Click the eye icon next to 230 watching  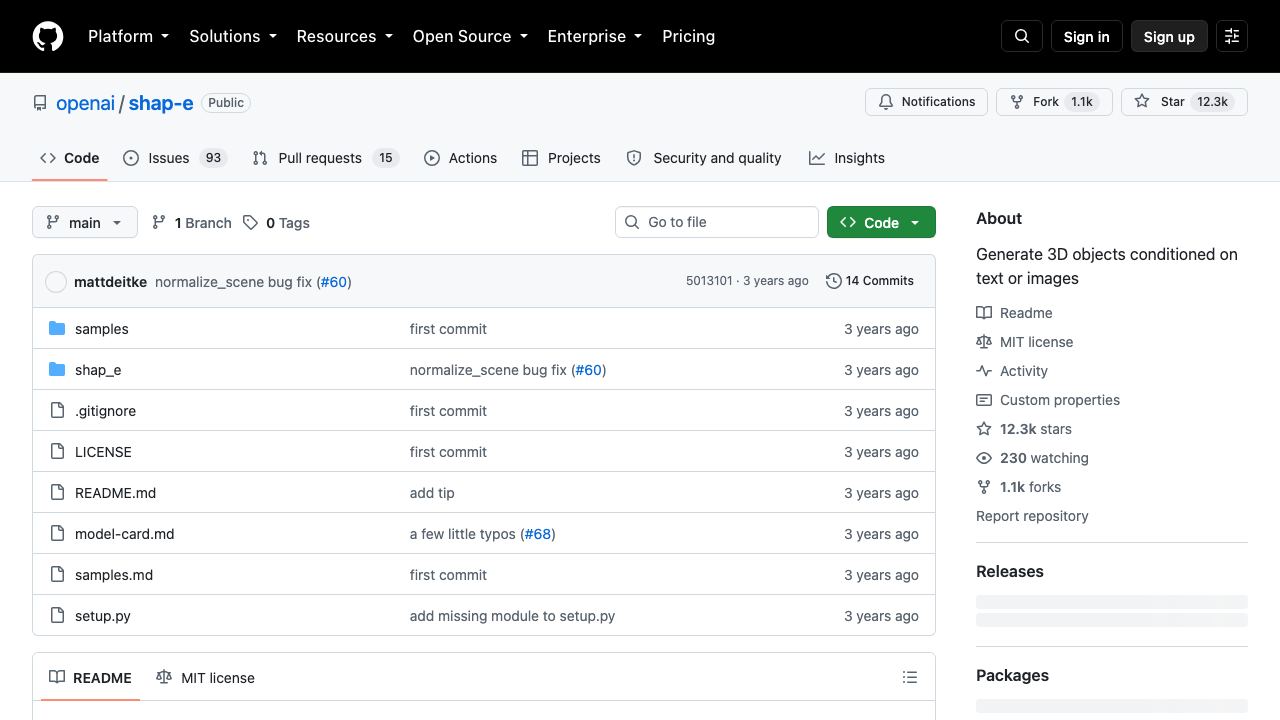pos(984,458)
